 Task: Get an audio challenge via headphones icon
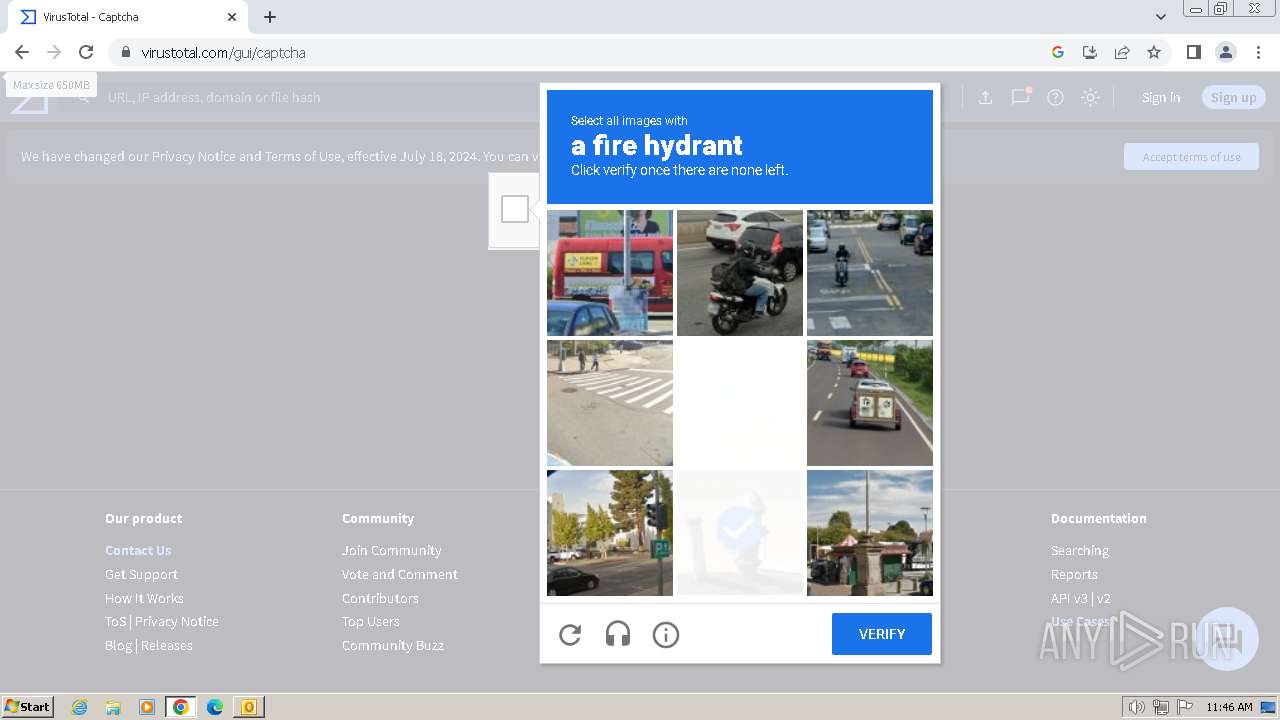coord(618,634)
